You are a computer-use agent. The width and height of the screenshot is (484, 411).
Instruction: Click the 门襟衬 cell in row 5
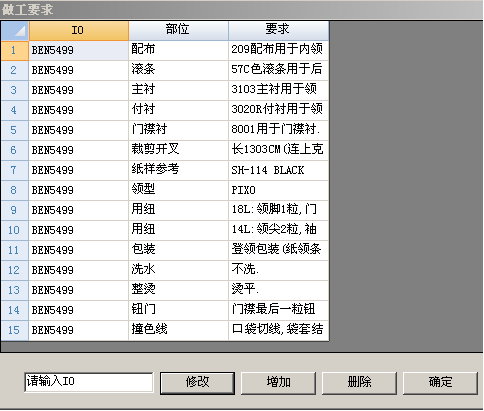pos(178,131)
